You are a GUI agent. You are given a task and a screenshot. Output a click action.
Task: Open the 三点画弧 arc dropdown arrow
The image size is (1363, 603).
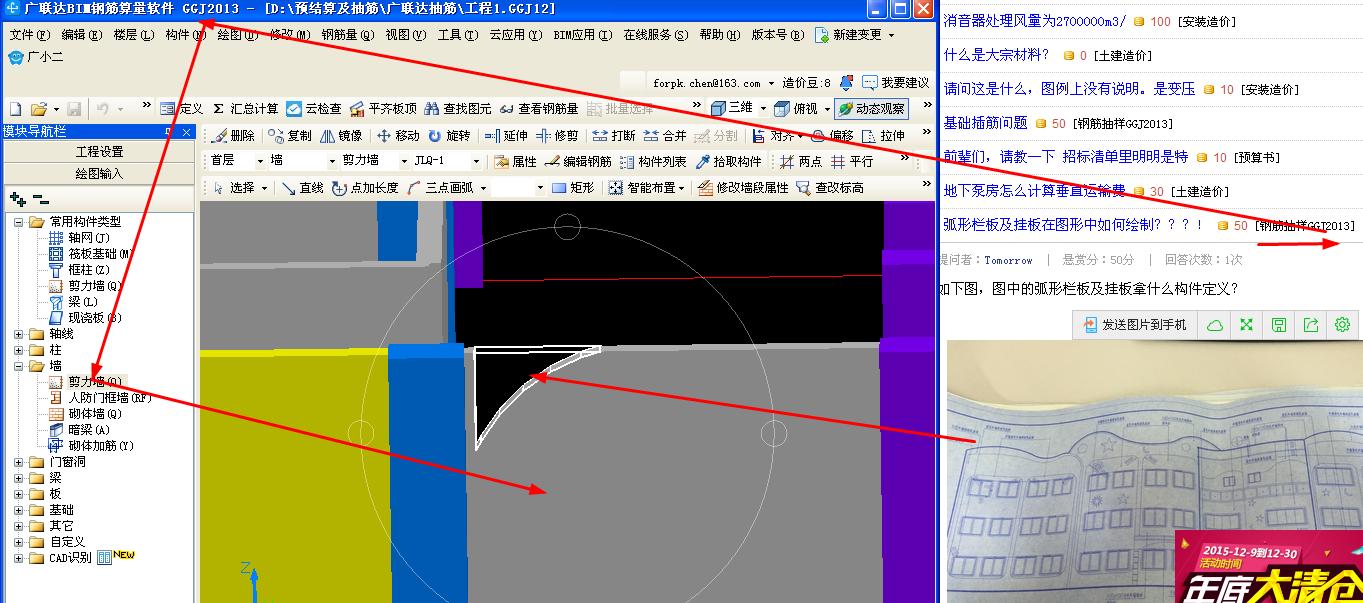482,187
